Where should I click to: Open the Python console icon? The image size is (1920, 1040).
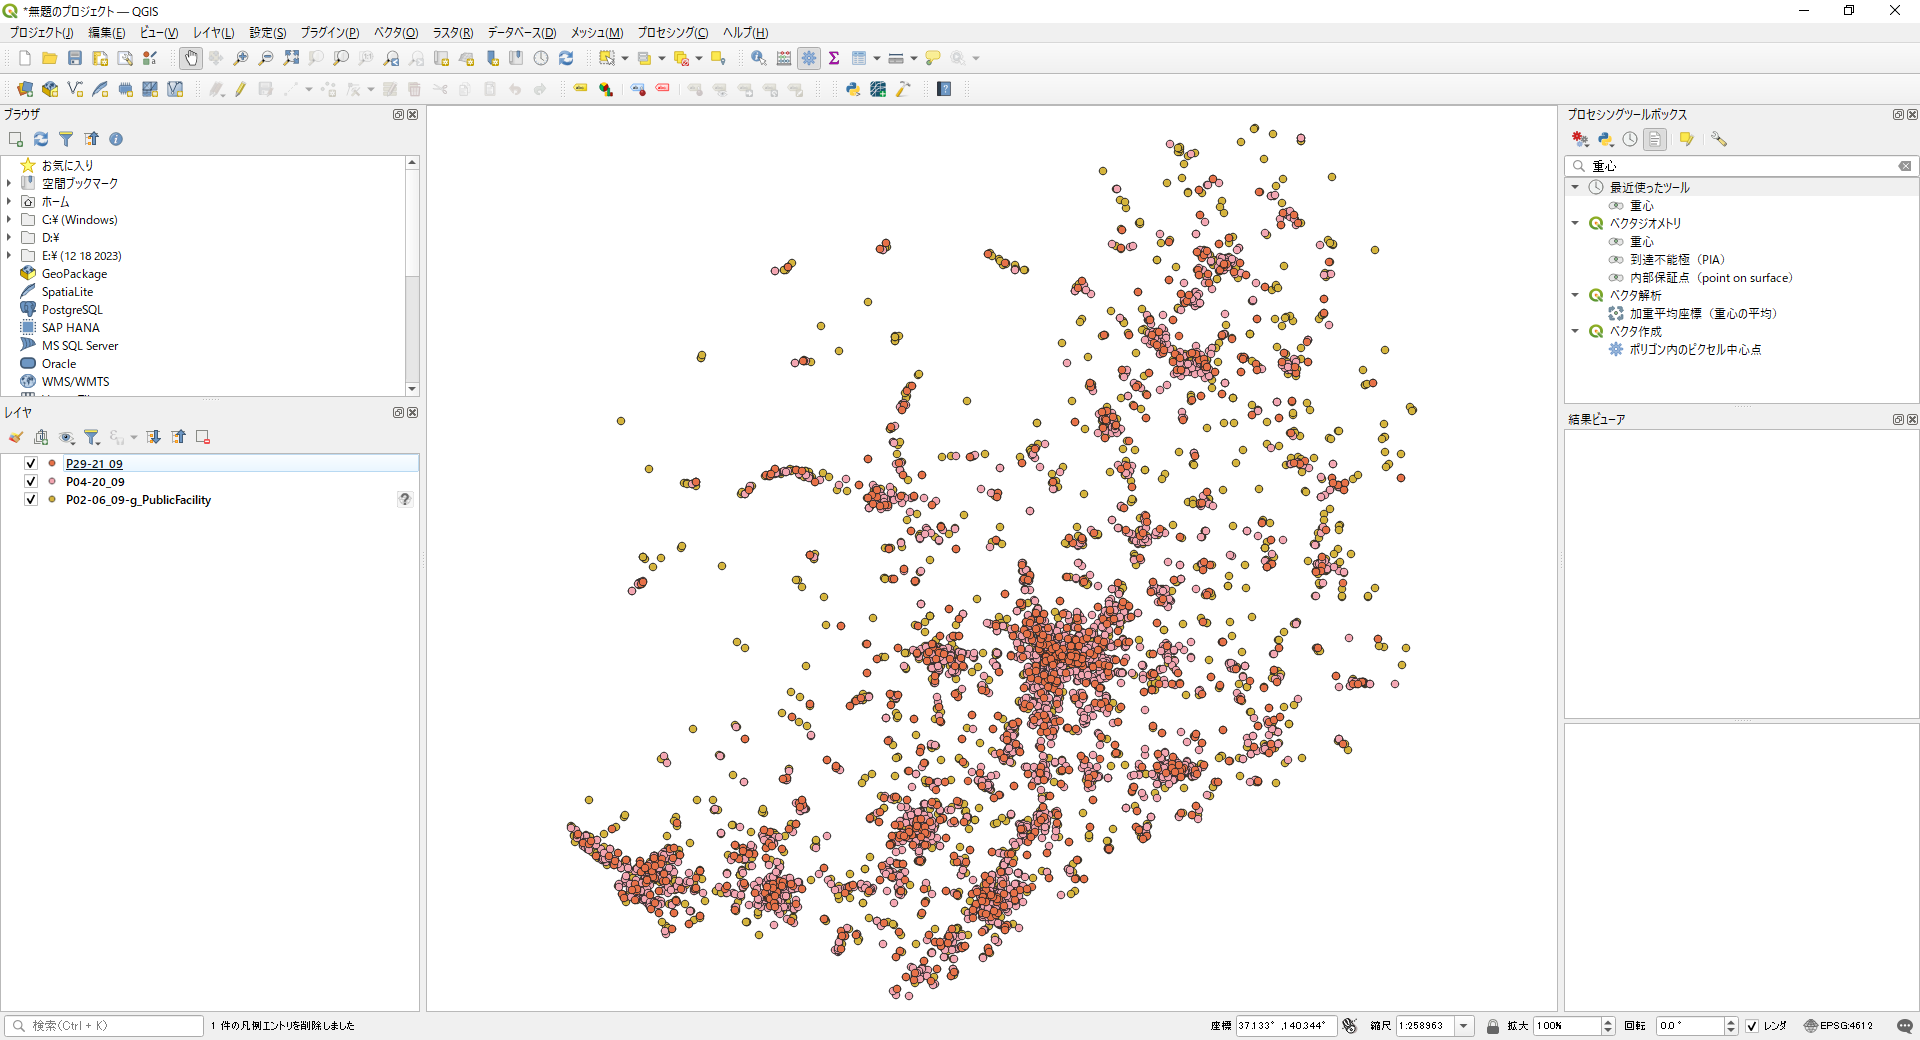click(x=852, y=89)
